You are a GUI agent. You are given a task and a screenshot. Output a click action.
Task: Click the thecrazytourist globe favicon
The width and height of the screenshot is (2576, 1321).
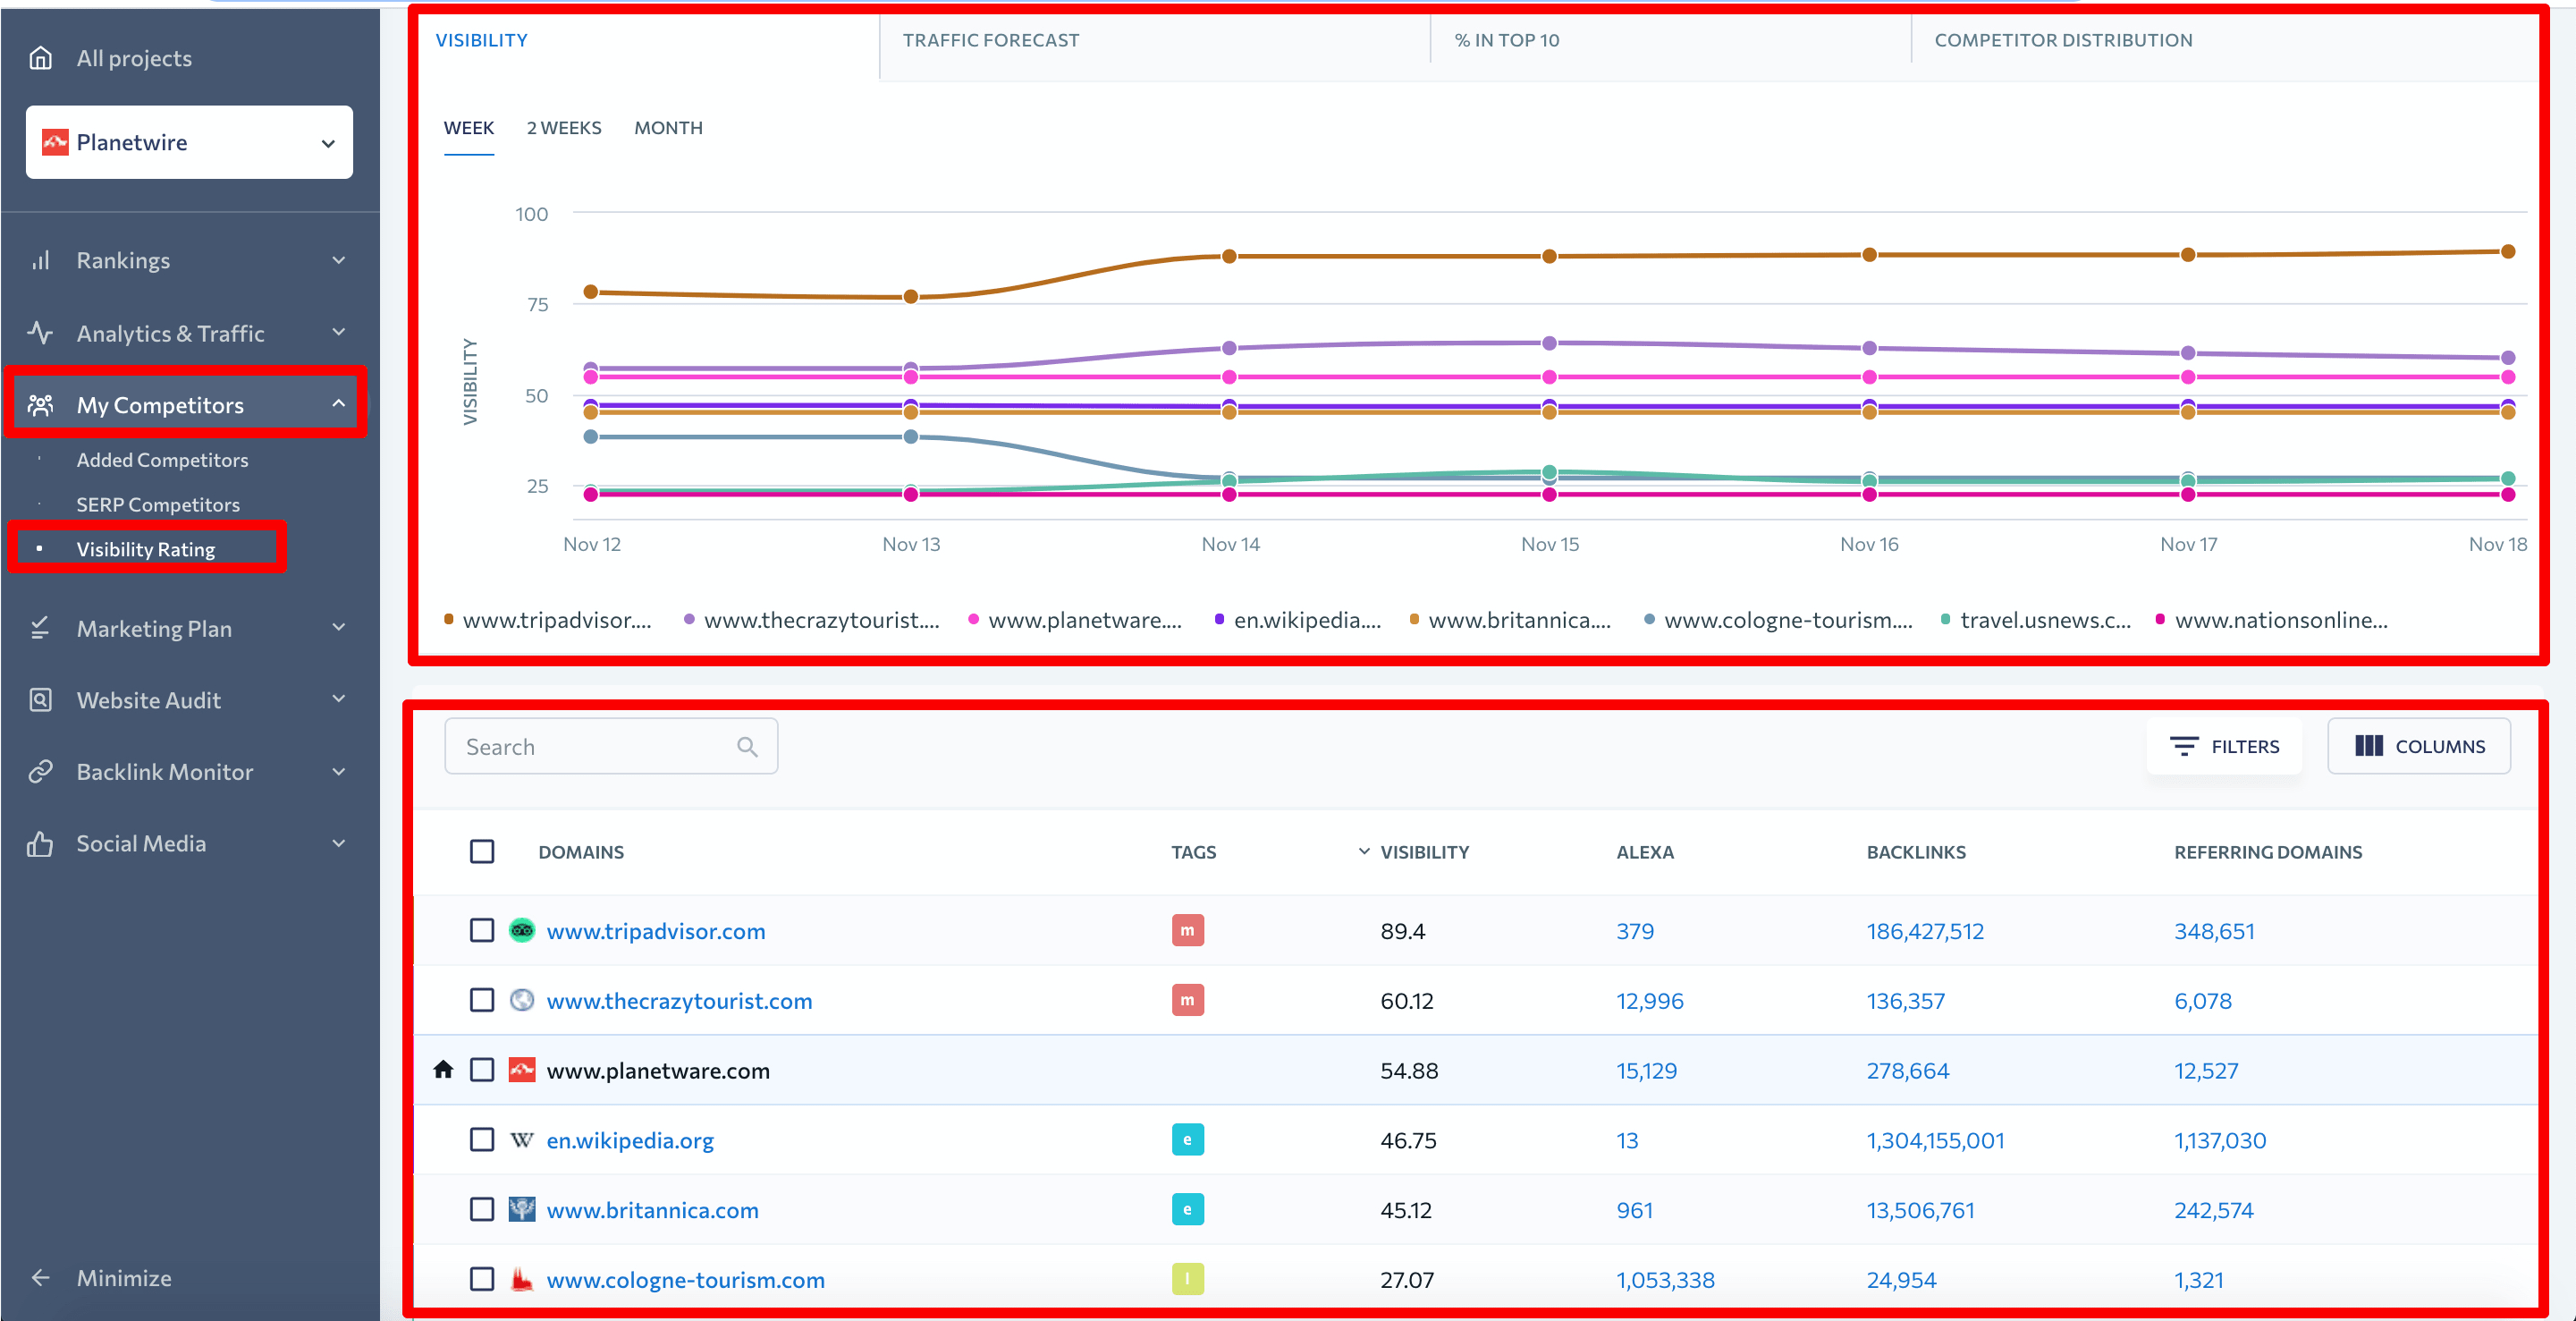click(522, 1001)
